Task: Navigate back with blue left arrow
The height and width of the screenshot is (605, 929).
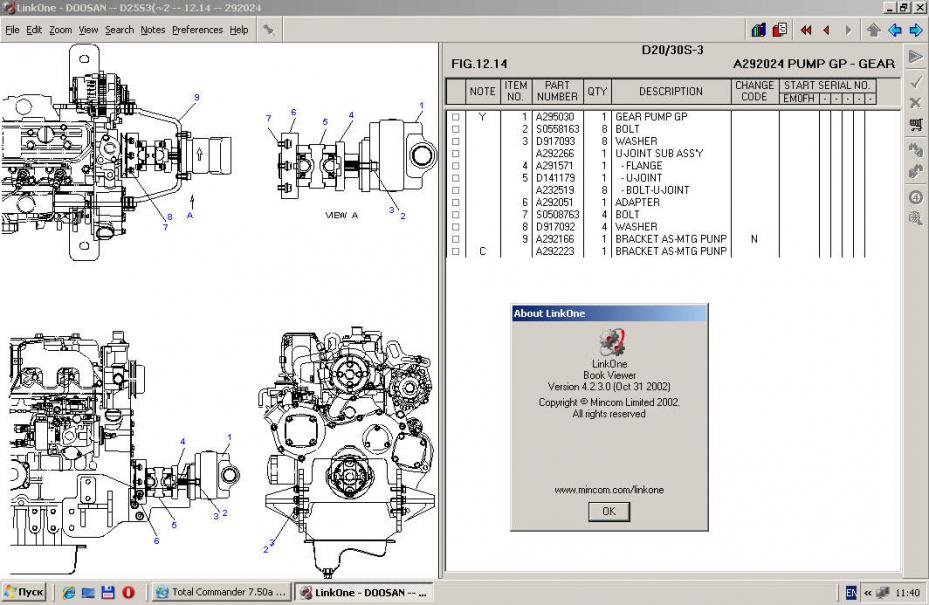Action: (x=895, y=30)
